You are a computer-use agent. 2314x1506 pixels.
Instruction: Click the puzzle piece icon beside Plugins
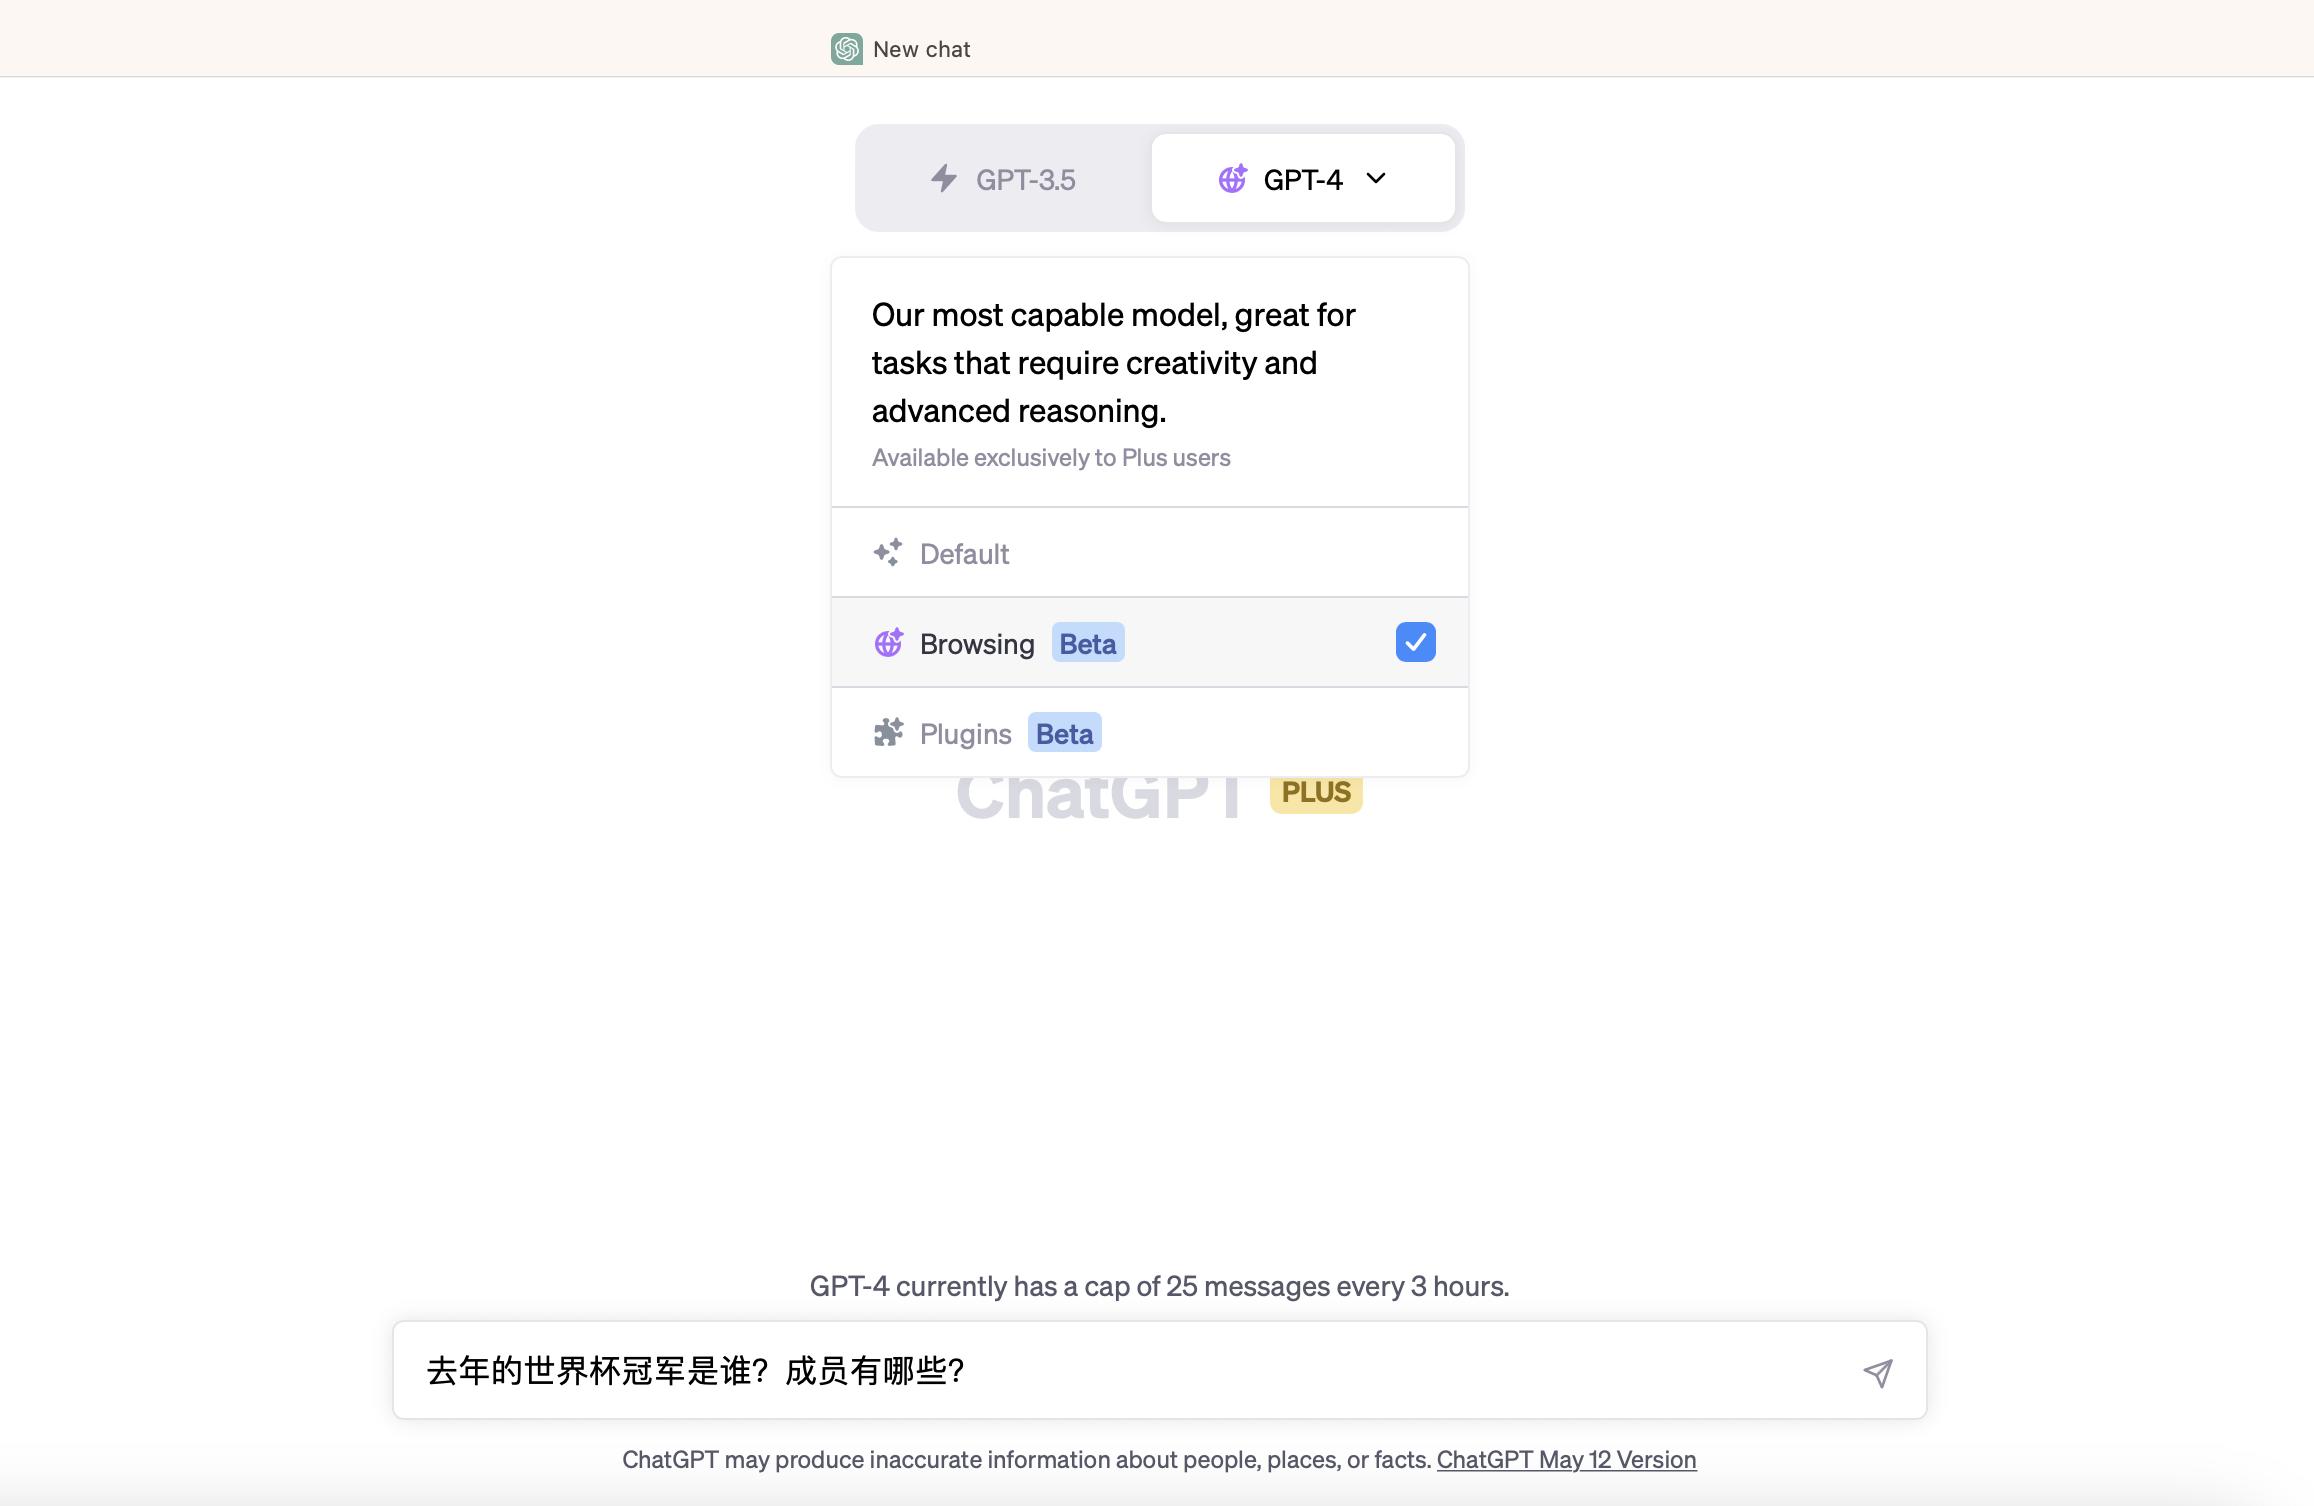tap(888, 732)
